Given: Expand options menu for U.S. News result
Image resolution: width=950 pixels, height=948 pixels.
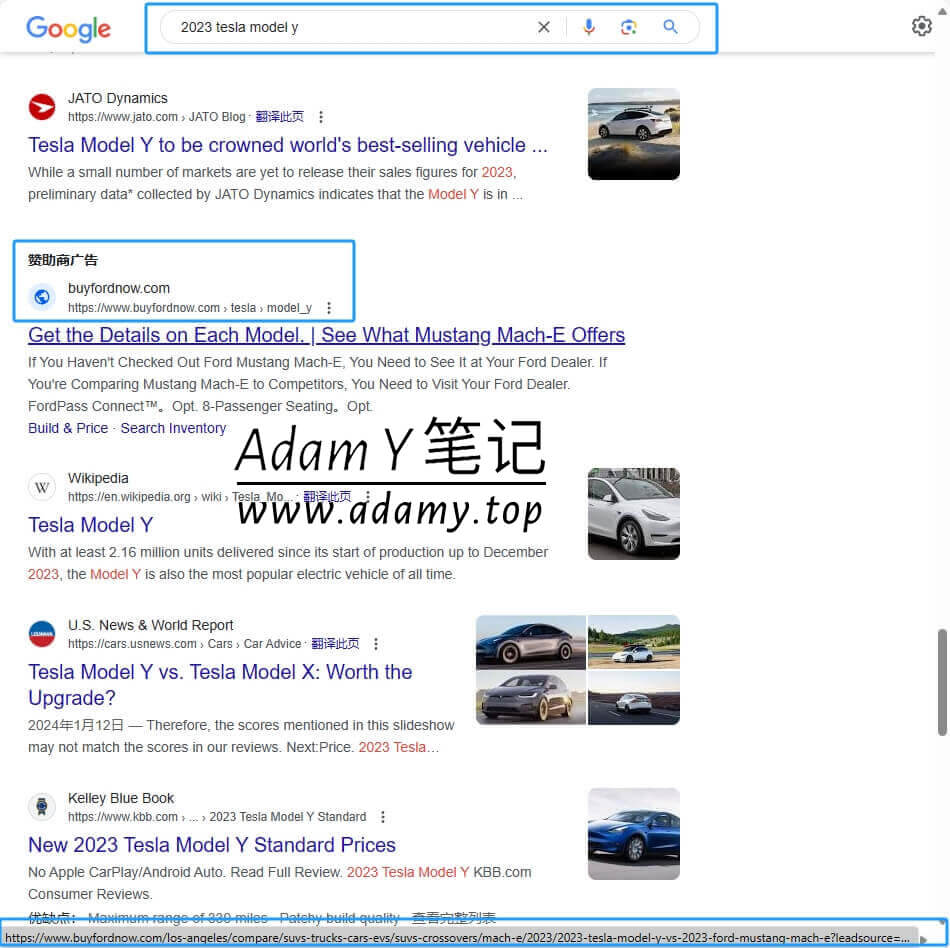Looking at the screenshot, I should [x=376, y=644].
